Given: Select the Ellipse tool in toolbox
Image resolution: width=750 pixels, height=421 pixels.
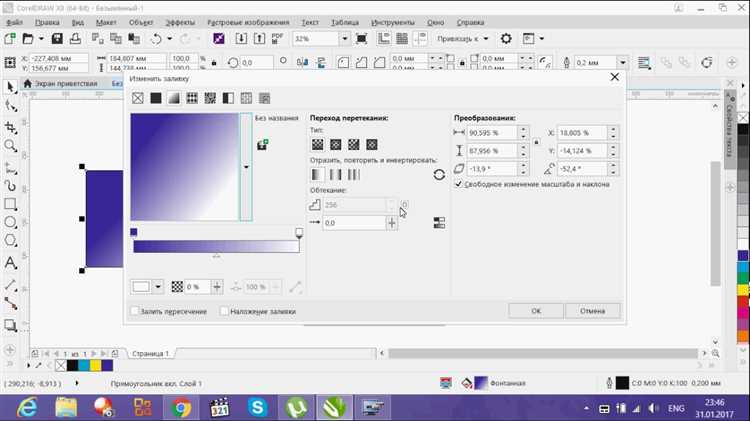Looking at the screenshot, I should (x=11, y=222).
